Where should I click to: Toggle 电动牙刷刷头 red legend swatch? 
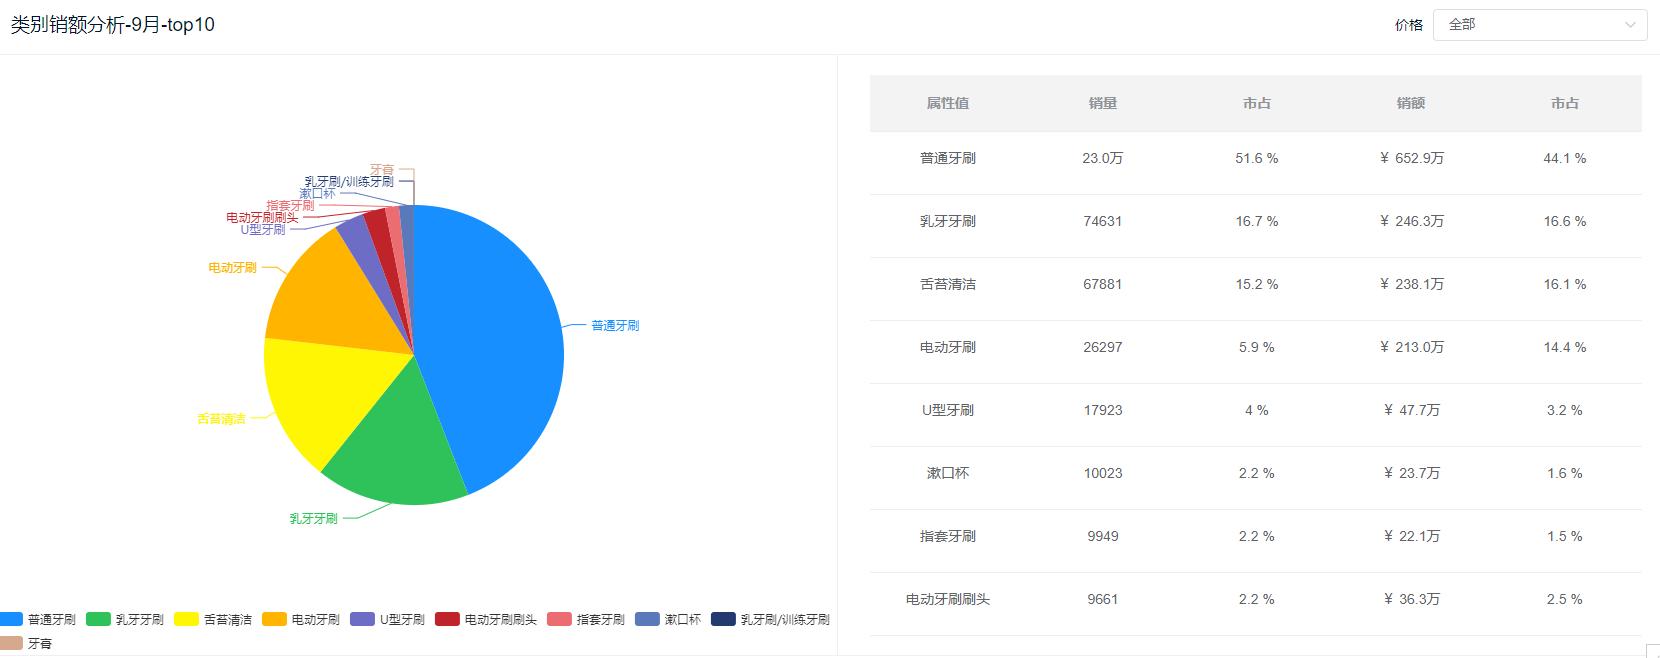[x=447, y=619]
